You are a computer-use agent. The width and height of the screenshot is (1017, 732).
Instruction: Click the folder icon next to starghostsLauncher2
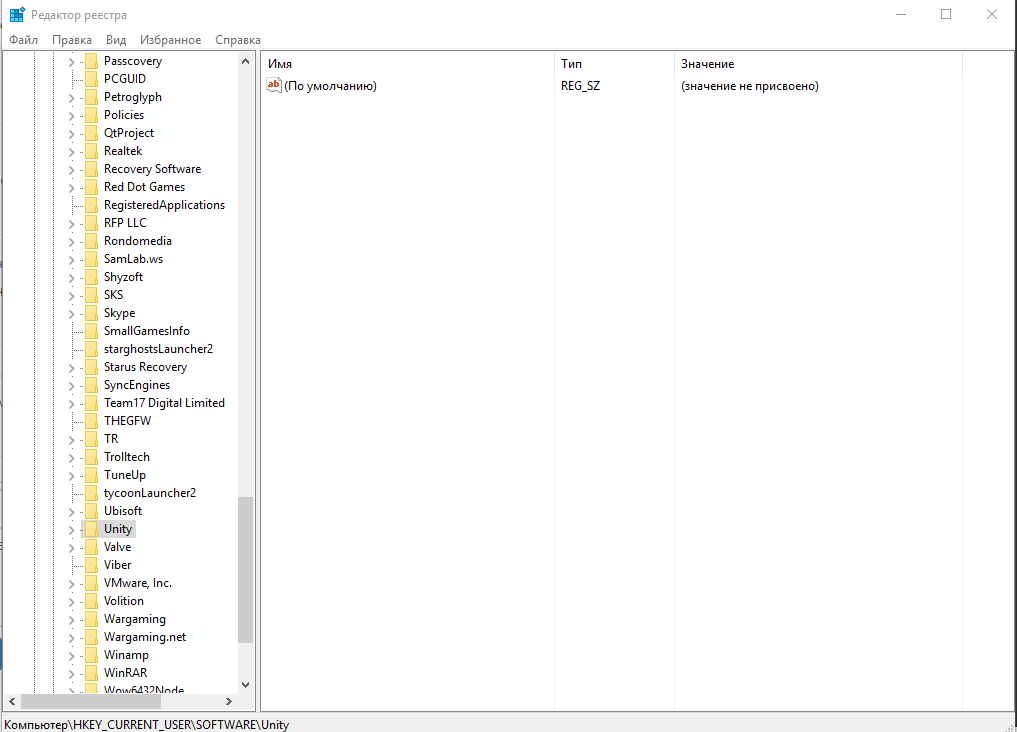click(91, 349)
